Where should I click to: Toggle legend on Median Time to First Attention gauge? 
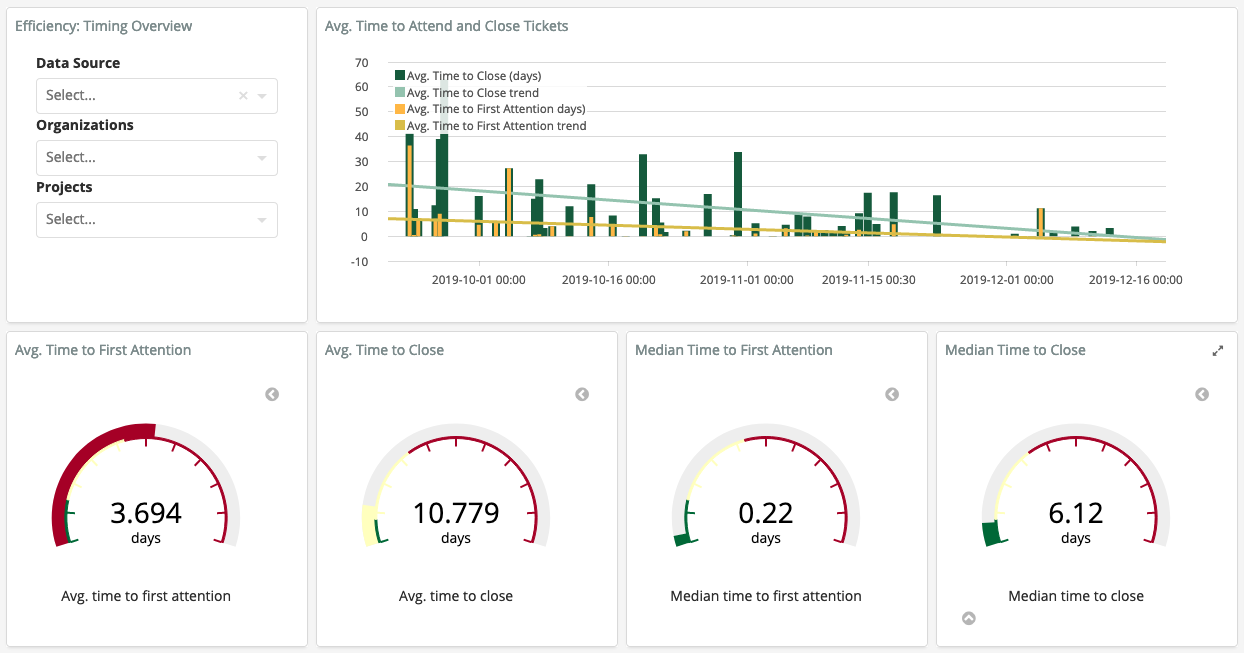coord(892,395)
